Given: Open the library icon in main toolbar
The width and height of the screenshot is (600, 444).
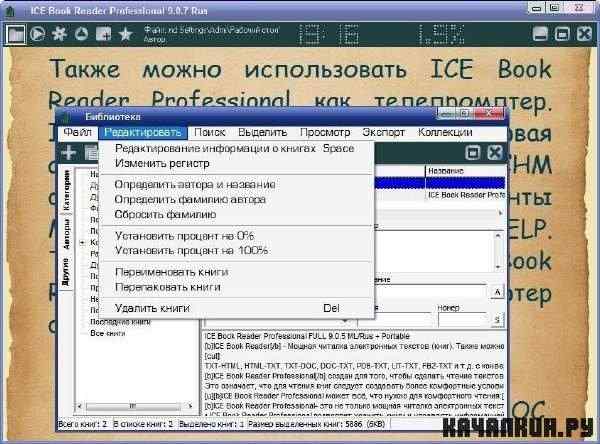Looking at the screenshot, I should click(16, 34).
